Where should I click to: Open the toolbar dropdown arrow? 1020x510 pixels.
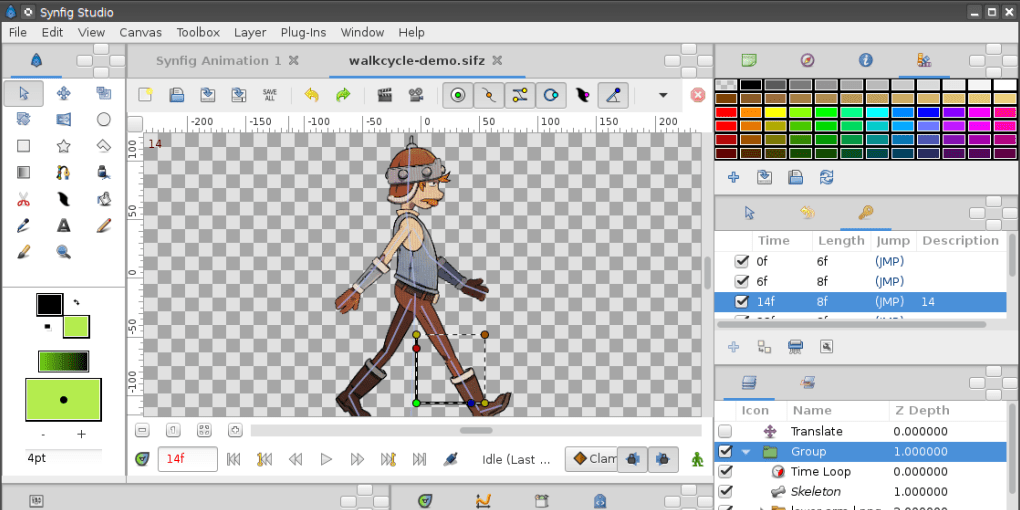[662, 95]
